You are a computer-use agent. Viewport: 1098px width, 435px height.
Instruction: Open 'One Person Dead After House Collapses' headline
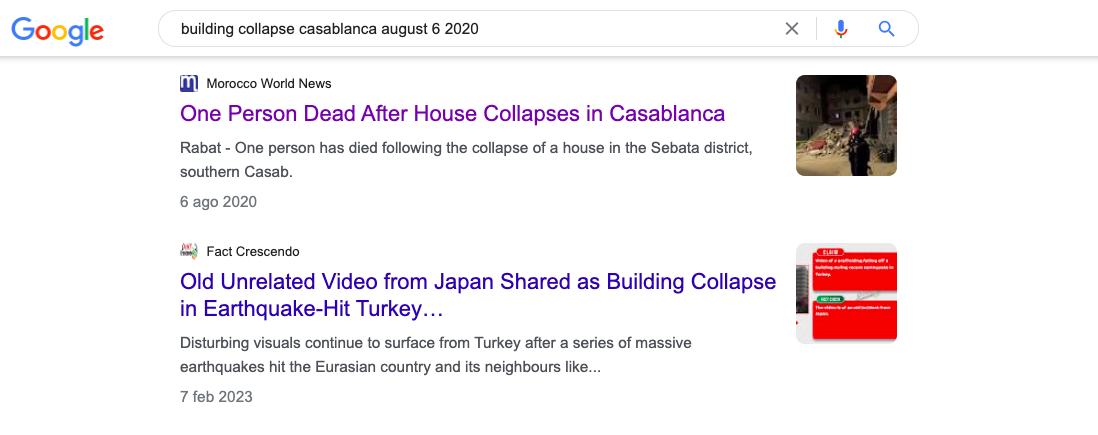[x=452, y=113]
